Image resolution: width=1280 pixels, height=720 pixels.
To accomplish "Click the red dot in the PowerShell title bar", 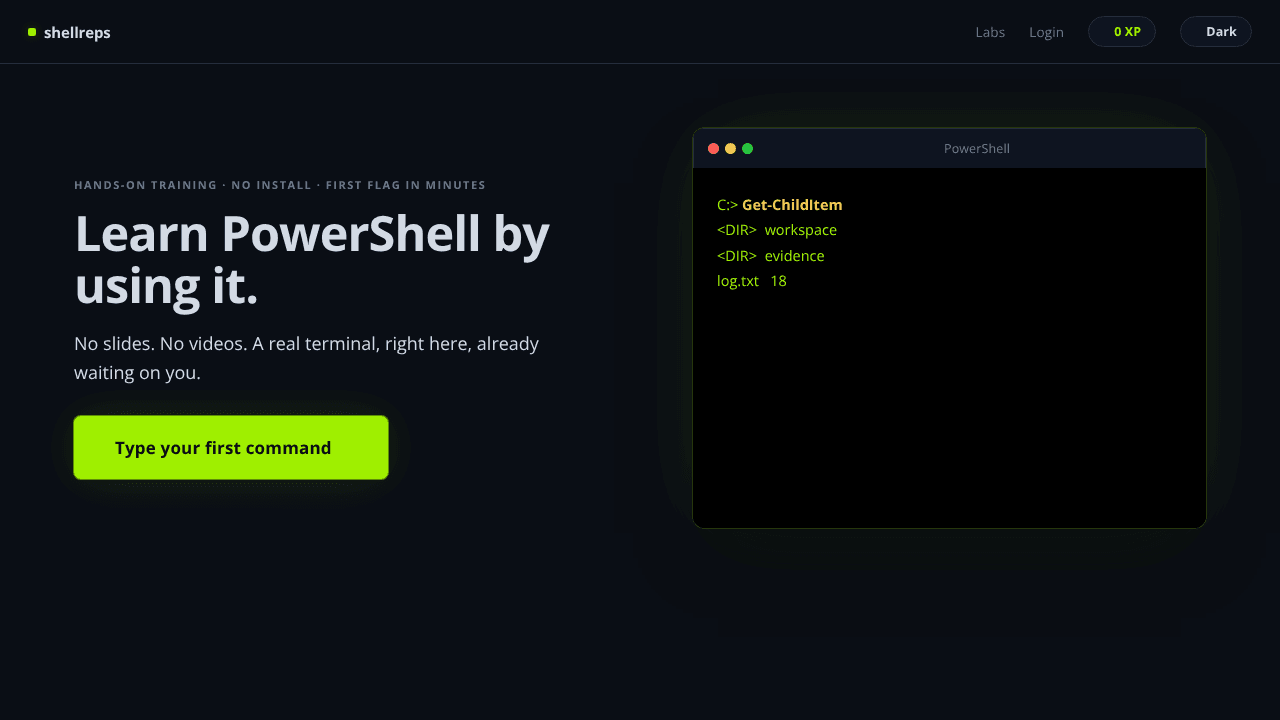I will 714,149.
